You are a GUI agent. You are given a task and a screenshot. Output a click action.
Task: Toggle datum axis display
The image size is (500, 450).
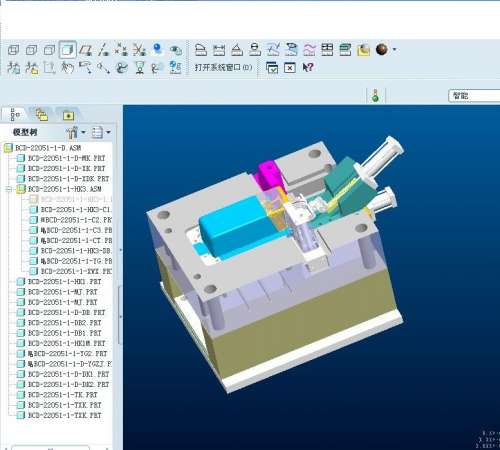tap(104, 50)
